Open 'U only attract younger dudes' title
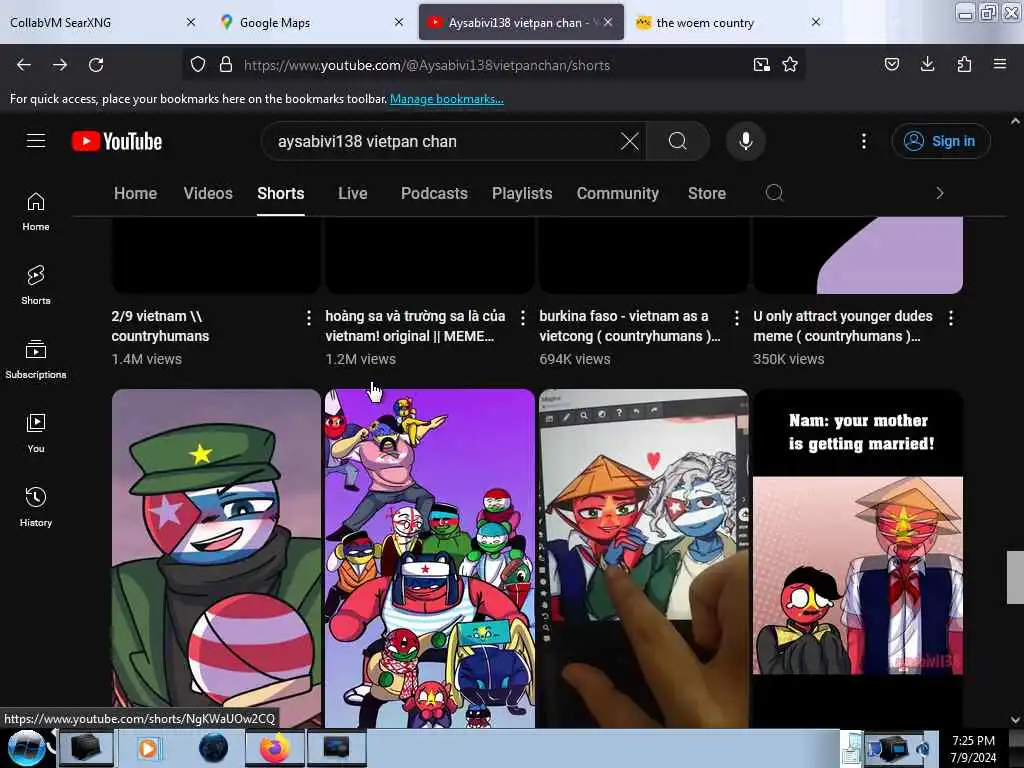1024x768 pixels. pos(842,326)
